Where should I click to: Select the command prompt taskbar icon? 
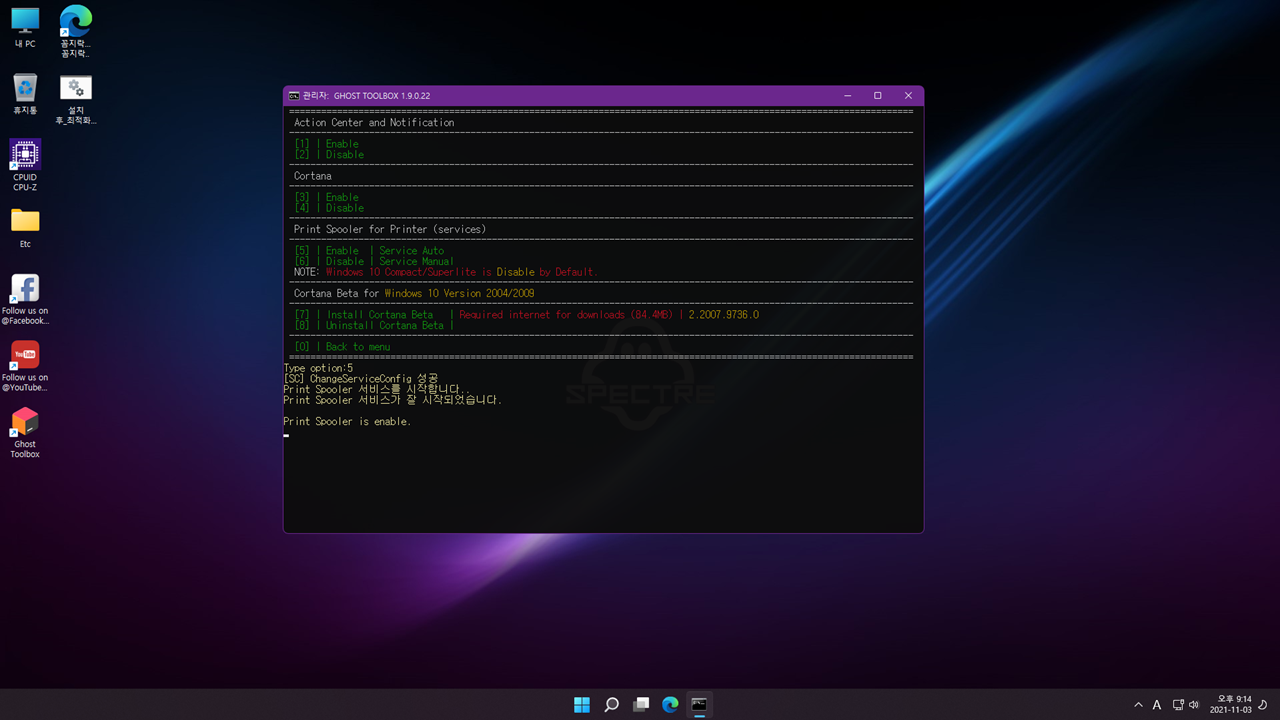699,704
